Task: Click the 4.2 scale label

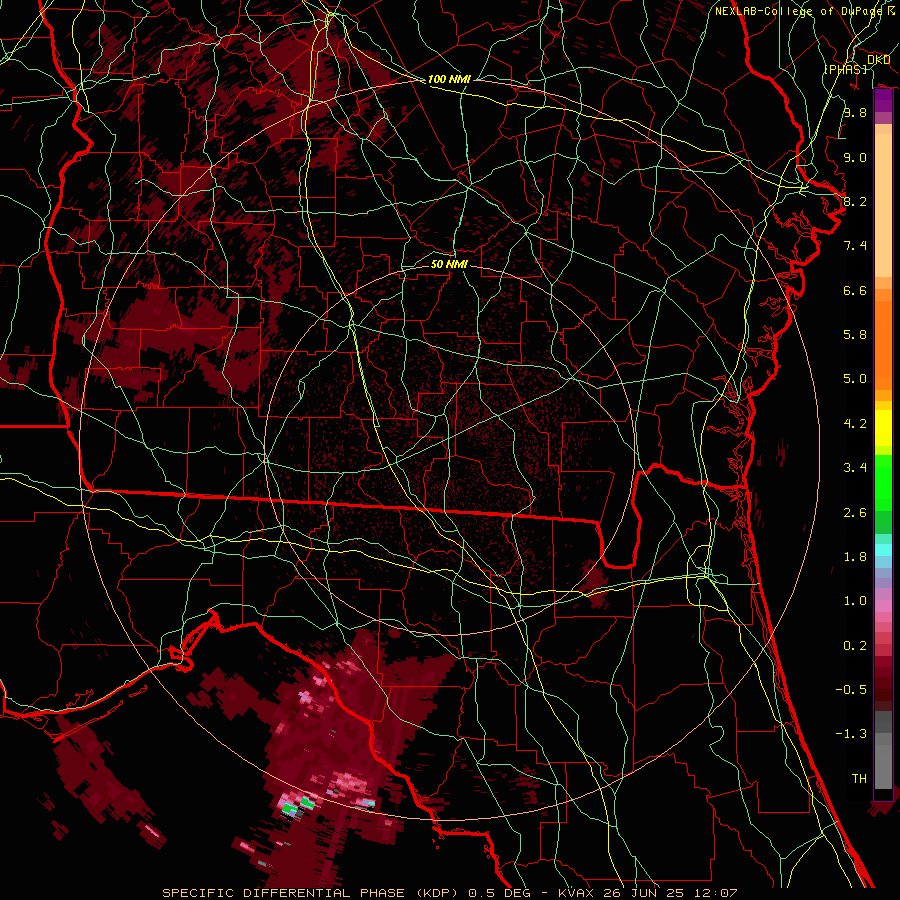Action: click(855, 424)
